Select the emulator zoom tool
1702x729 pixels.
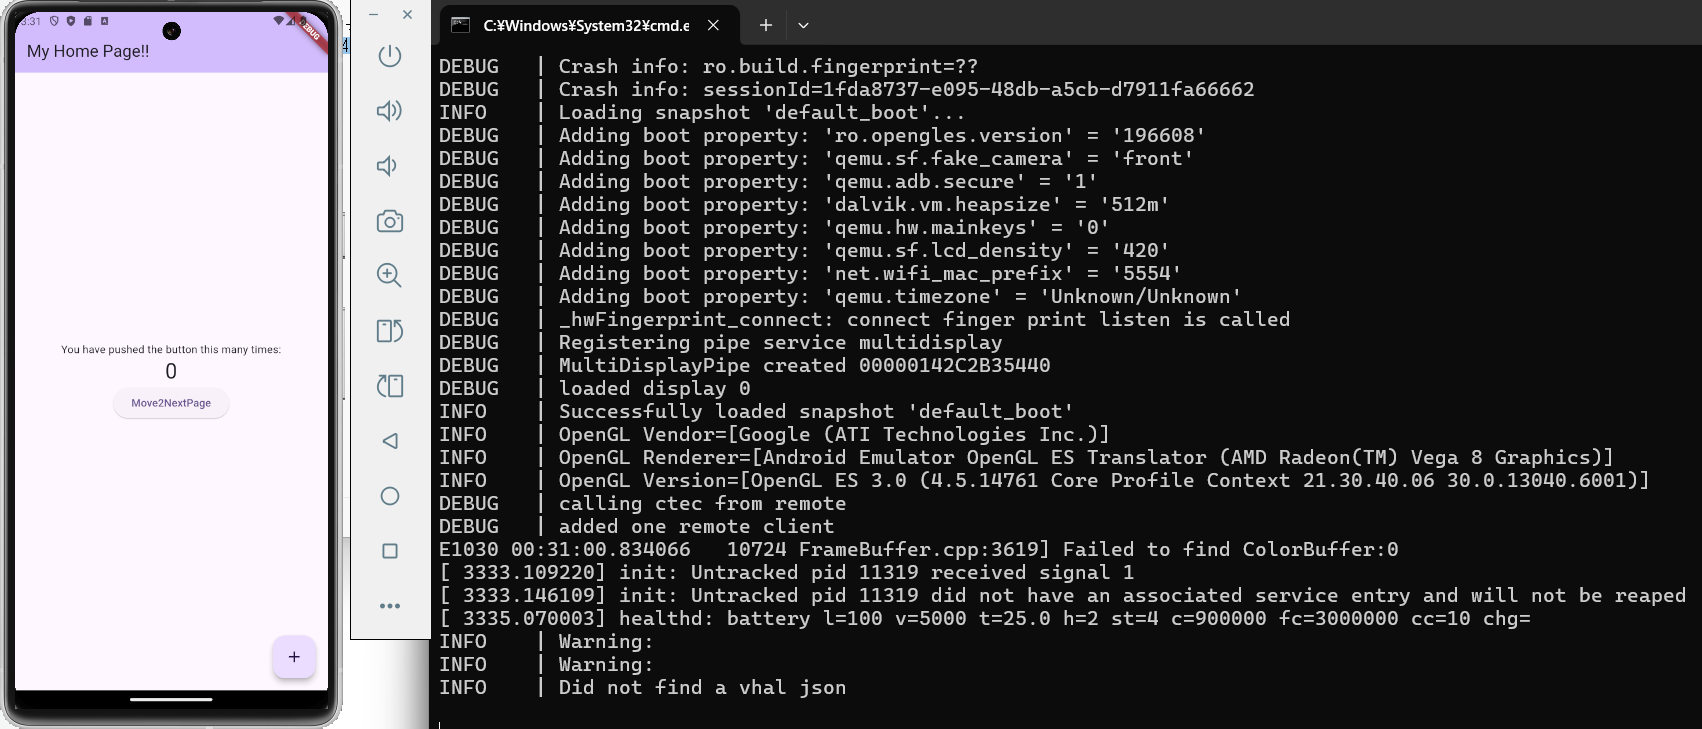[x=390, y=275]
